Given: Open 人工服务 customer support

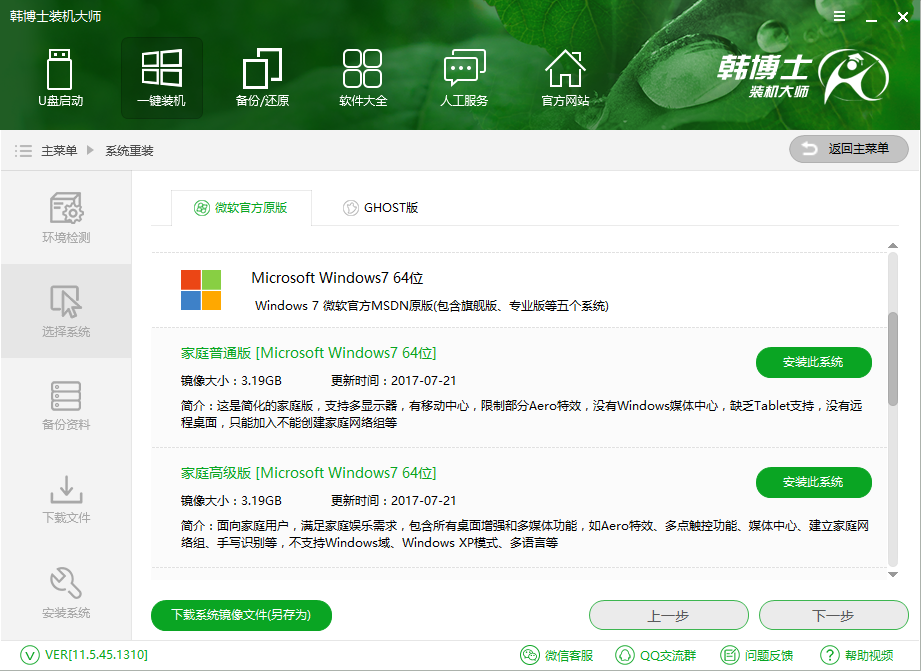Looking at the screenshot, I should (x=464, y=78).
